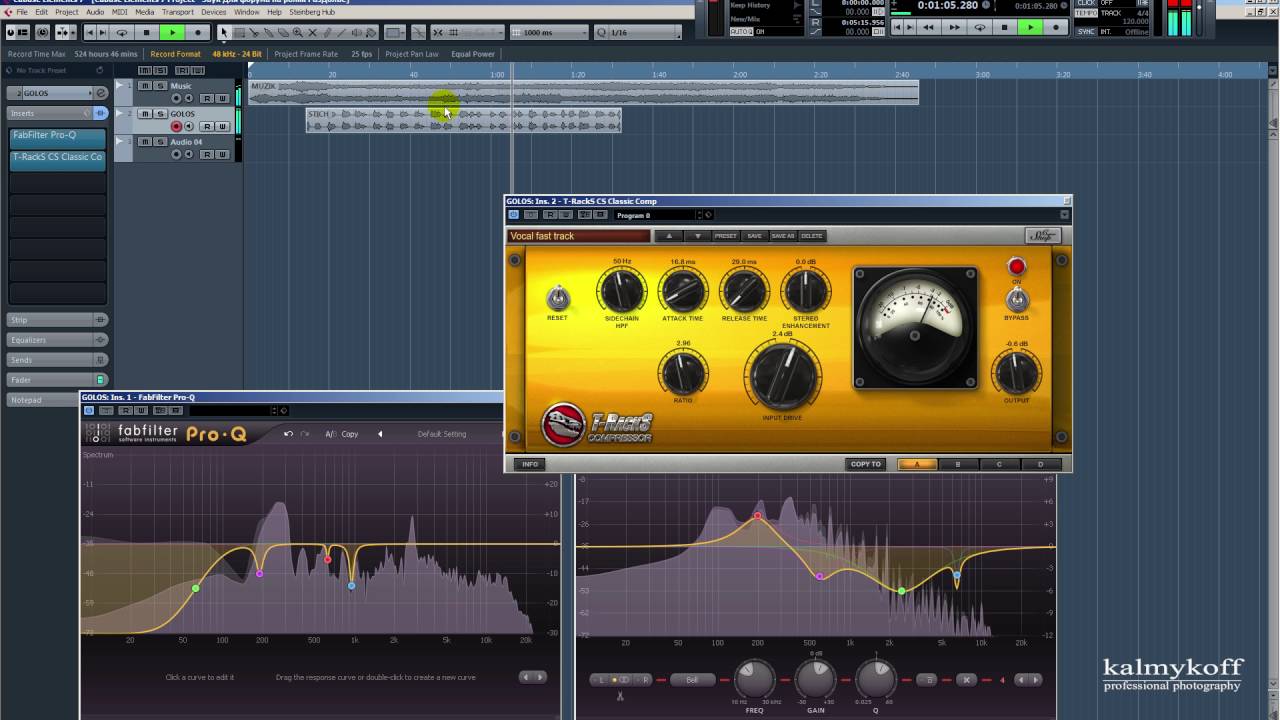Select the arrow Object Selection tool
1280x720 pixels.
click(224, 33)
